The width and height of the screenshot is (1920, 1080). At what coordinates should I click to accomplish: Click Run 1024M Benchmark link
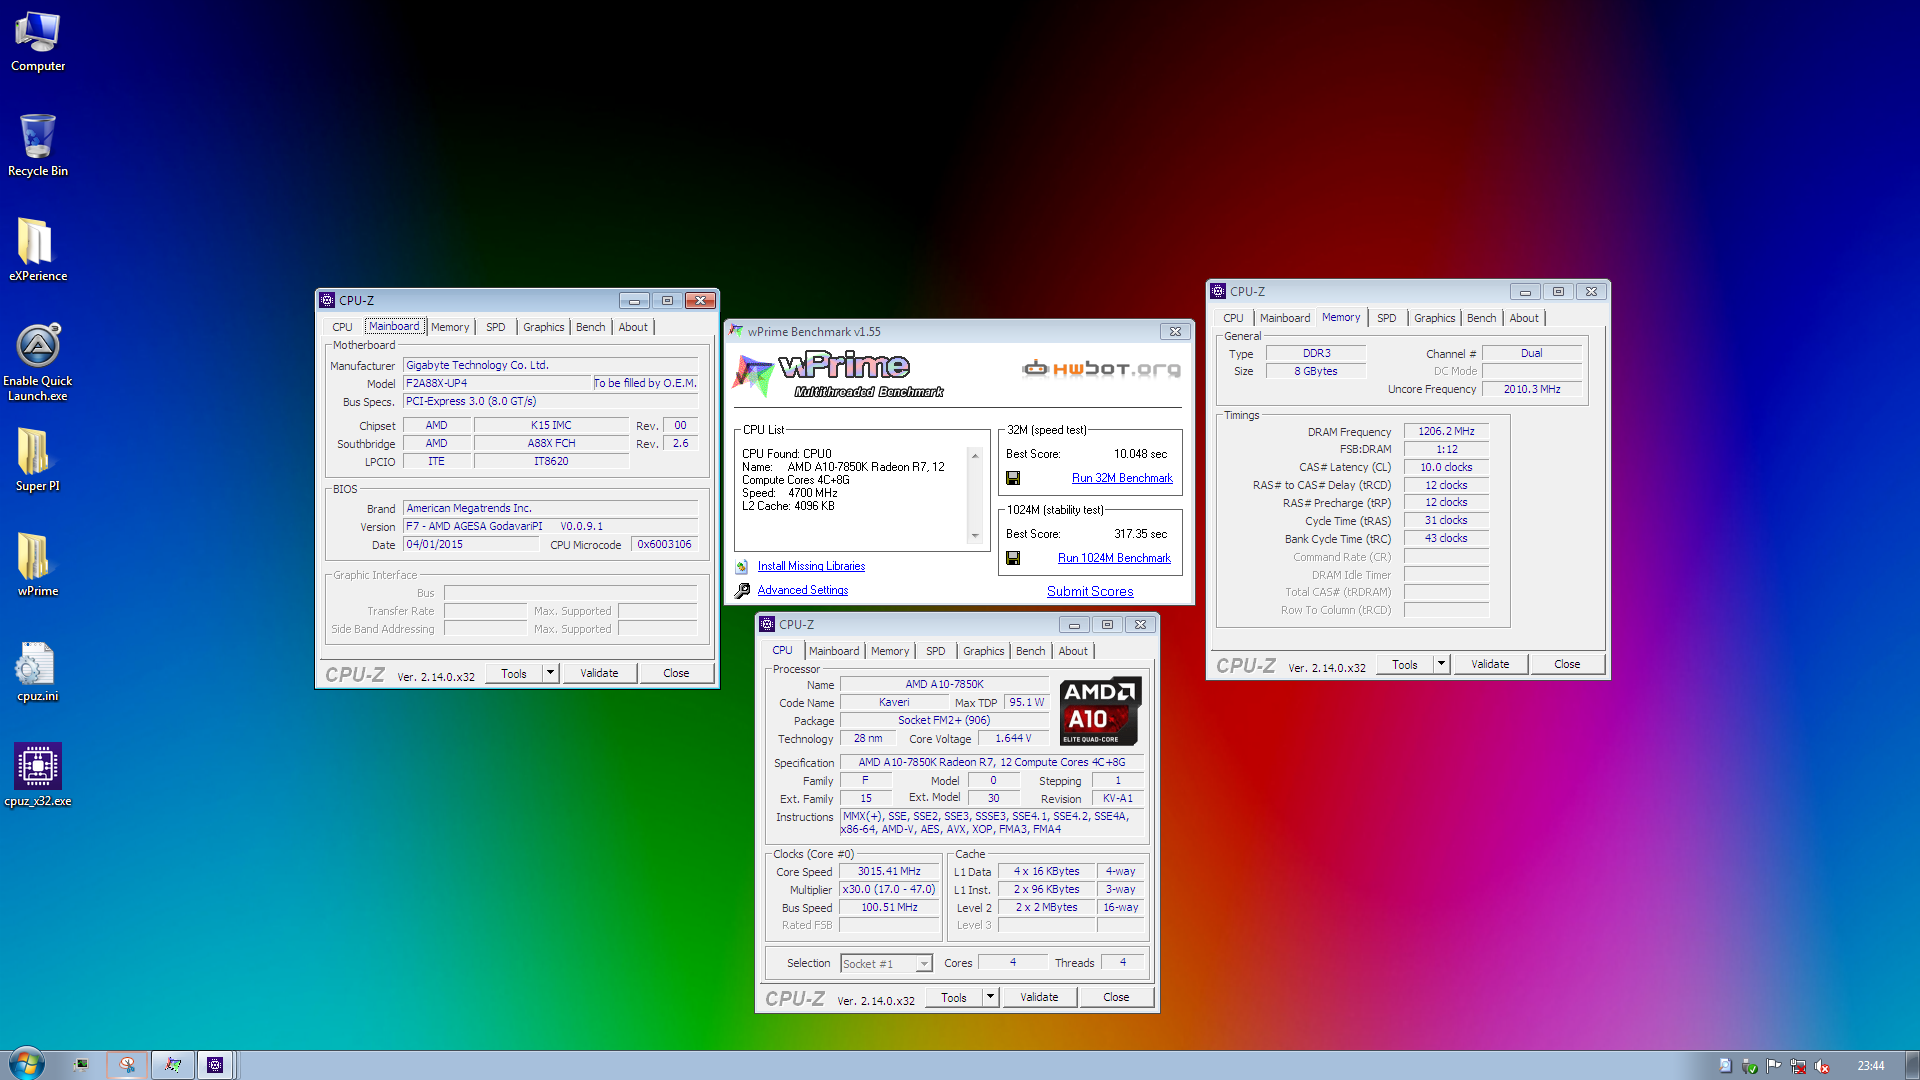click(1114, 558)
